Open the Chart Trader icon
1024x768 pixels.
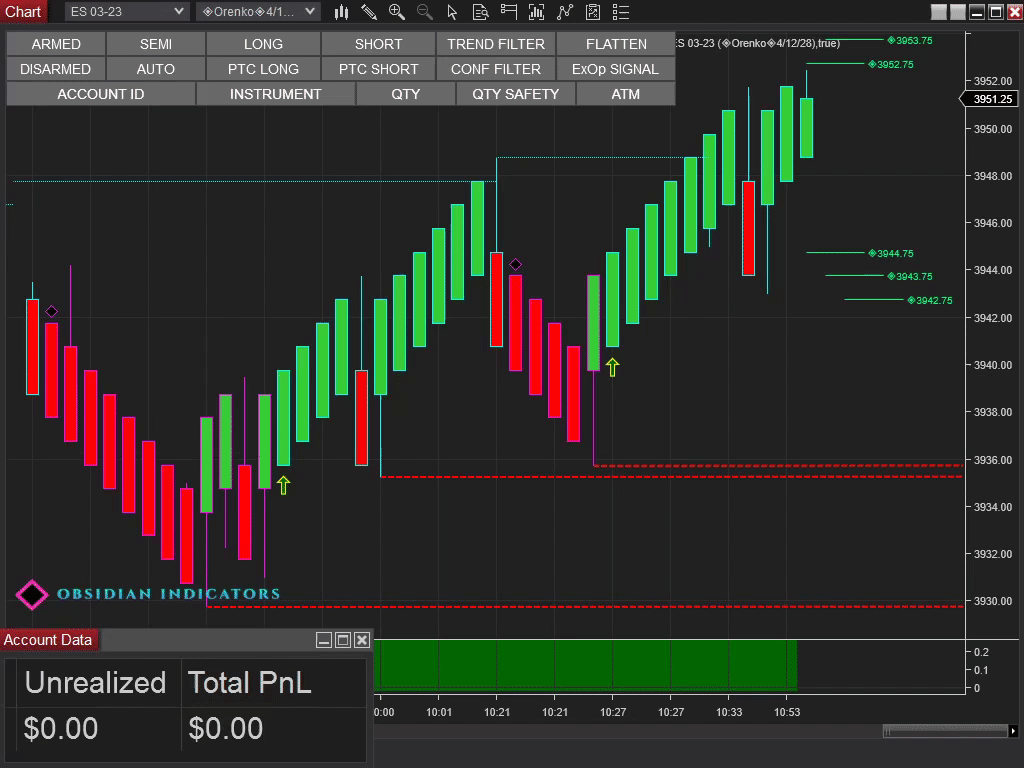tap(509, 12)
